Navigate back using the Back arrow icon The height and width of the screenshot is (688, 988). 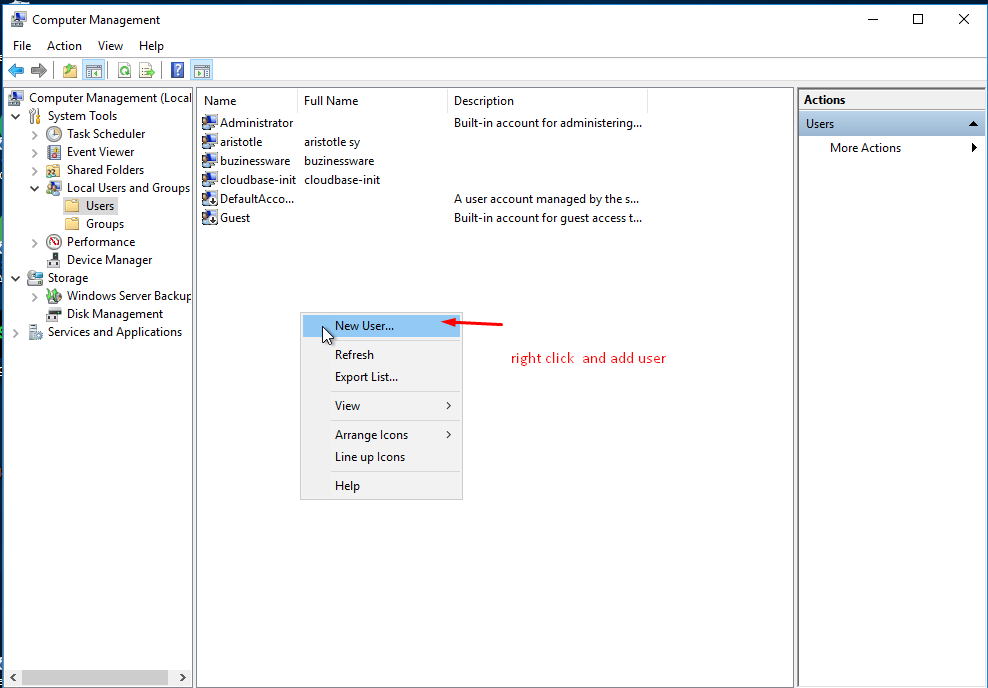(14, 70)
